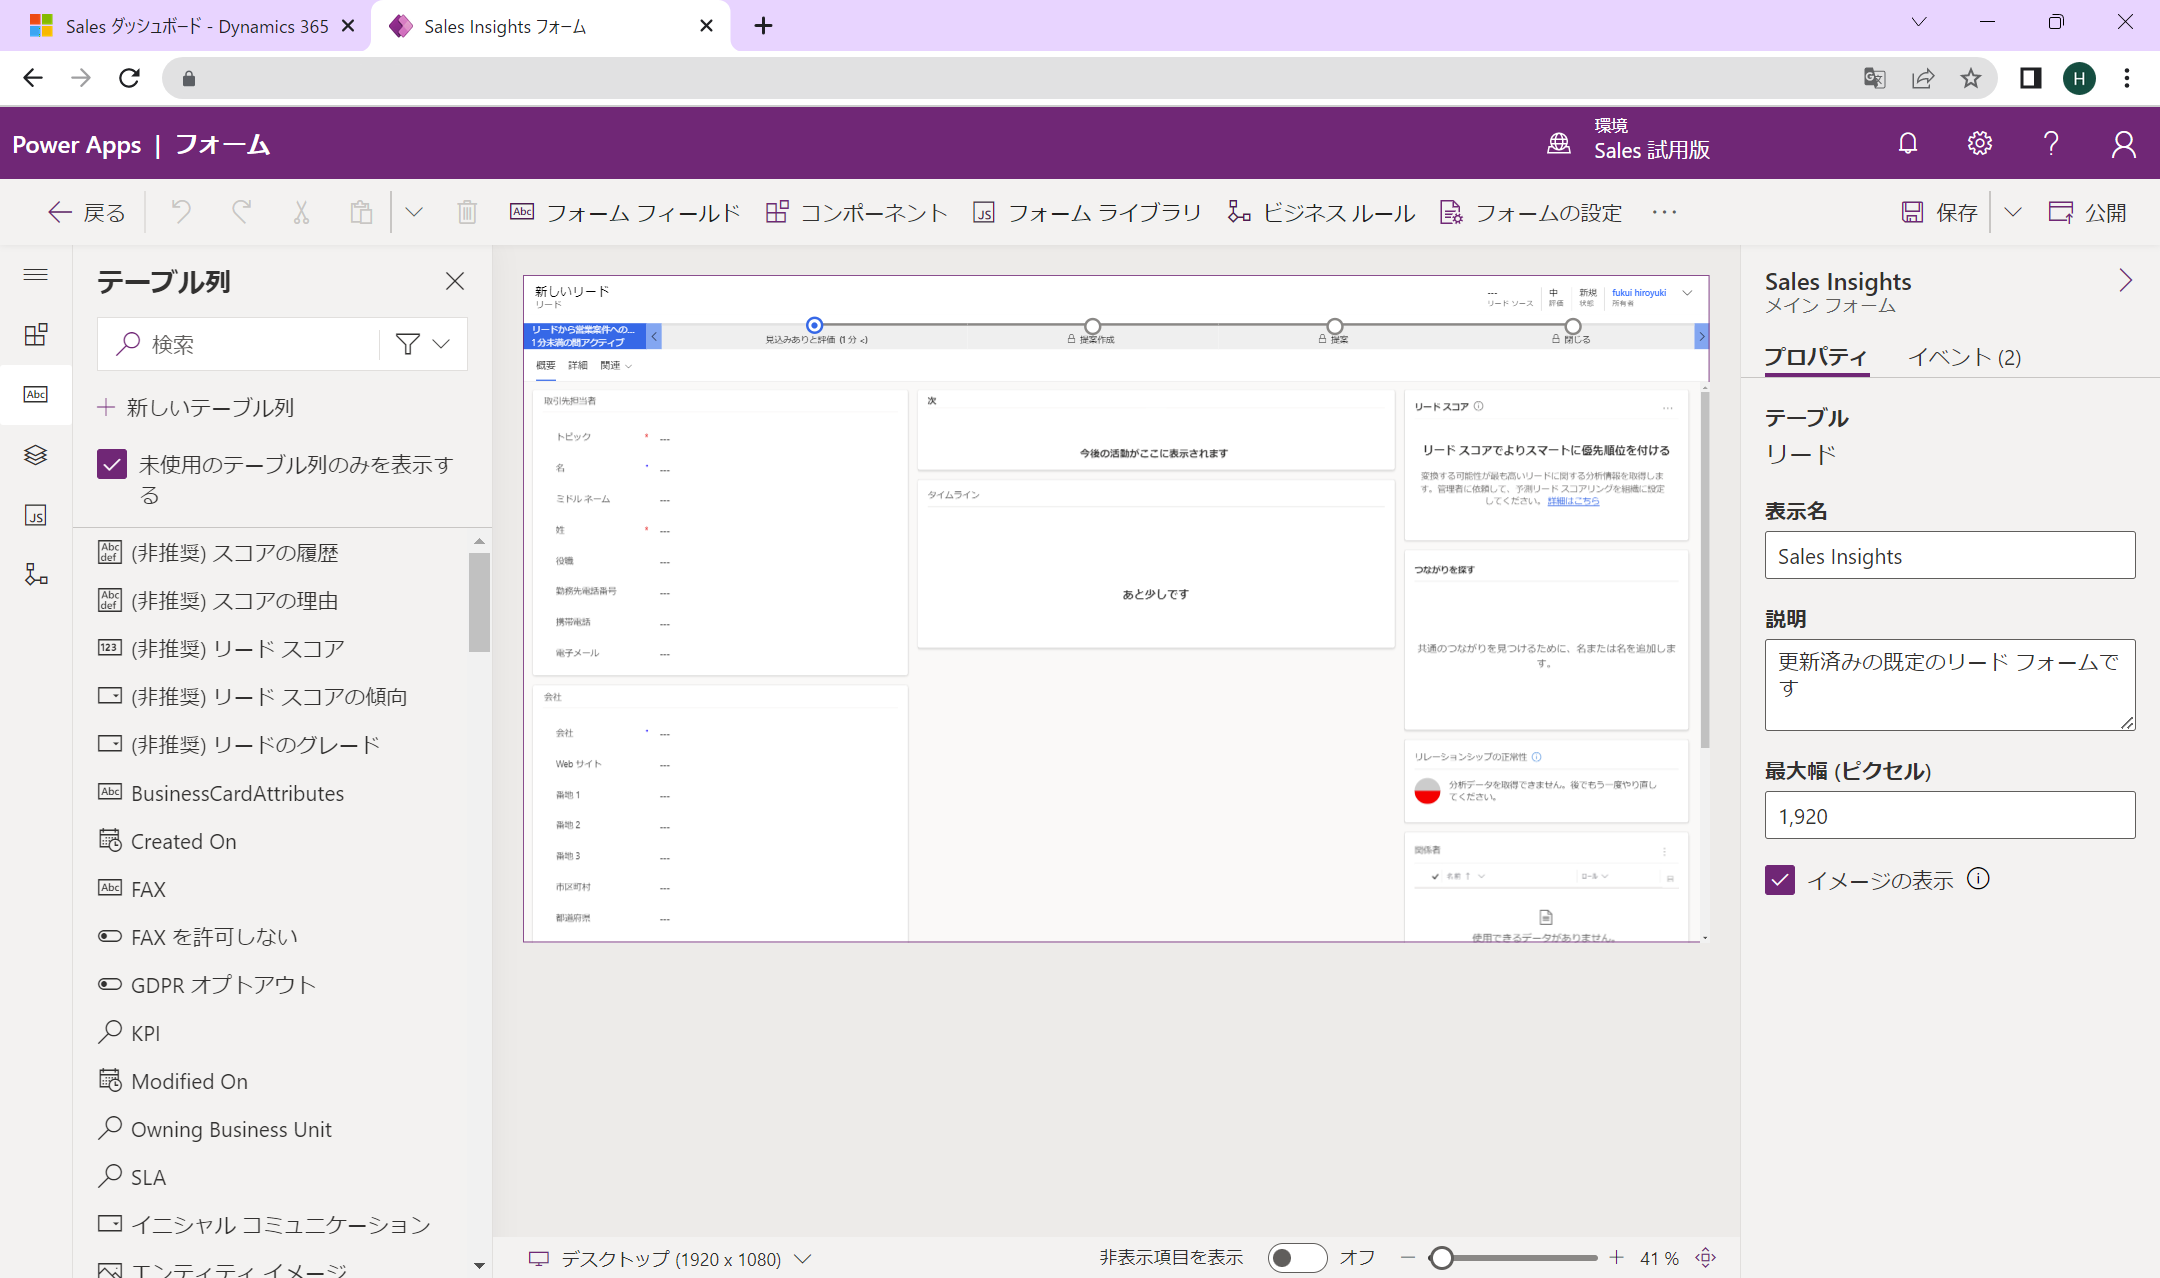
Task: Open コンポーネント in command bar
Action: point(857,212)
